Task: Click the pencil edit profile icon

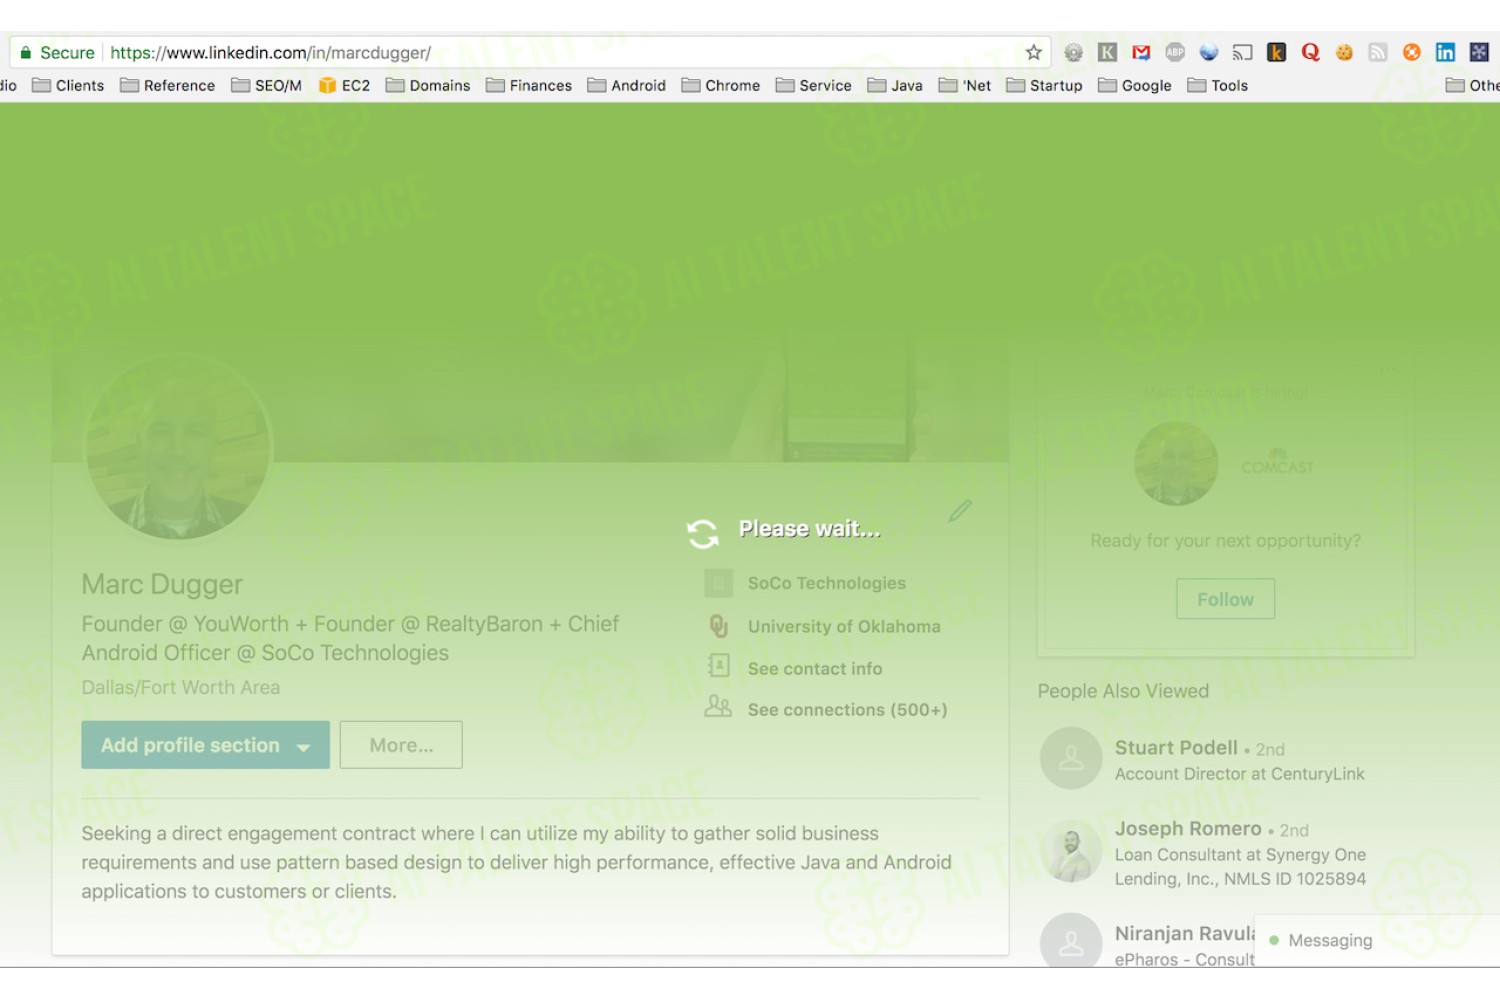Action: 960,511
